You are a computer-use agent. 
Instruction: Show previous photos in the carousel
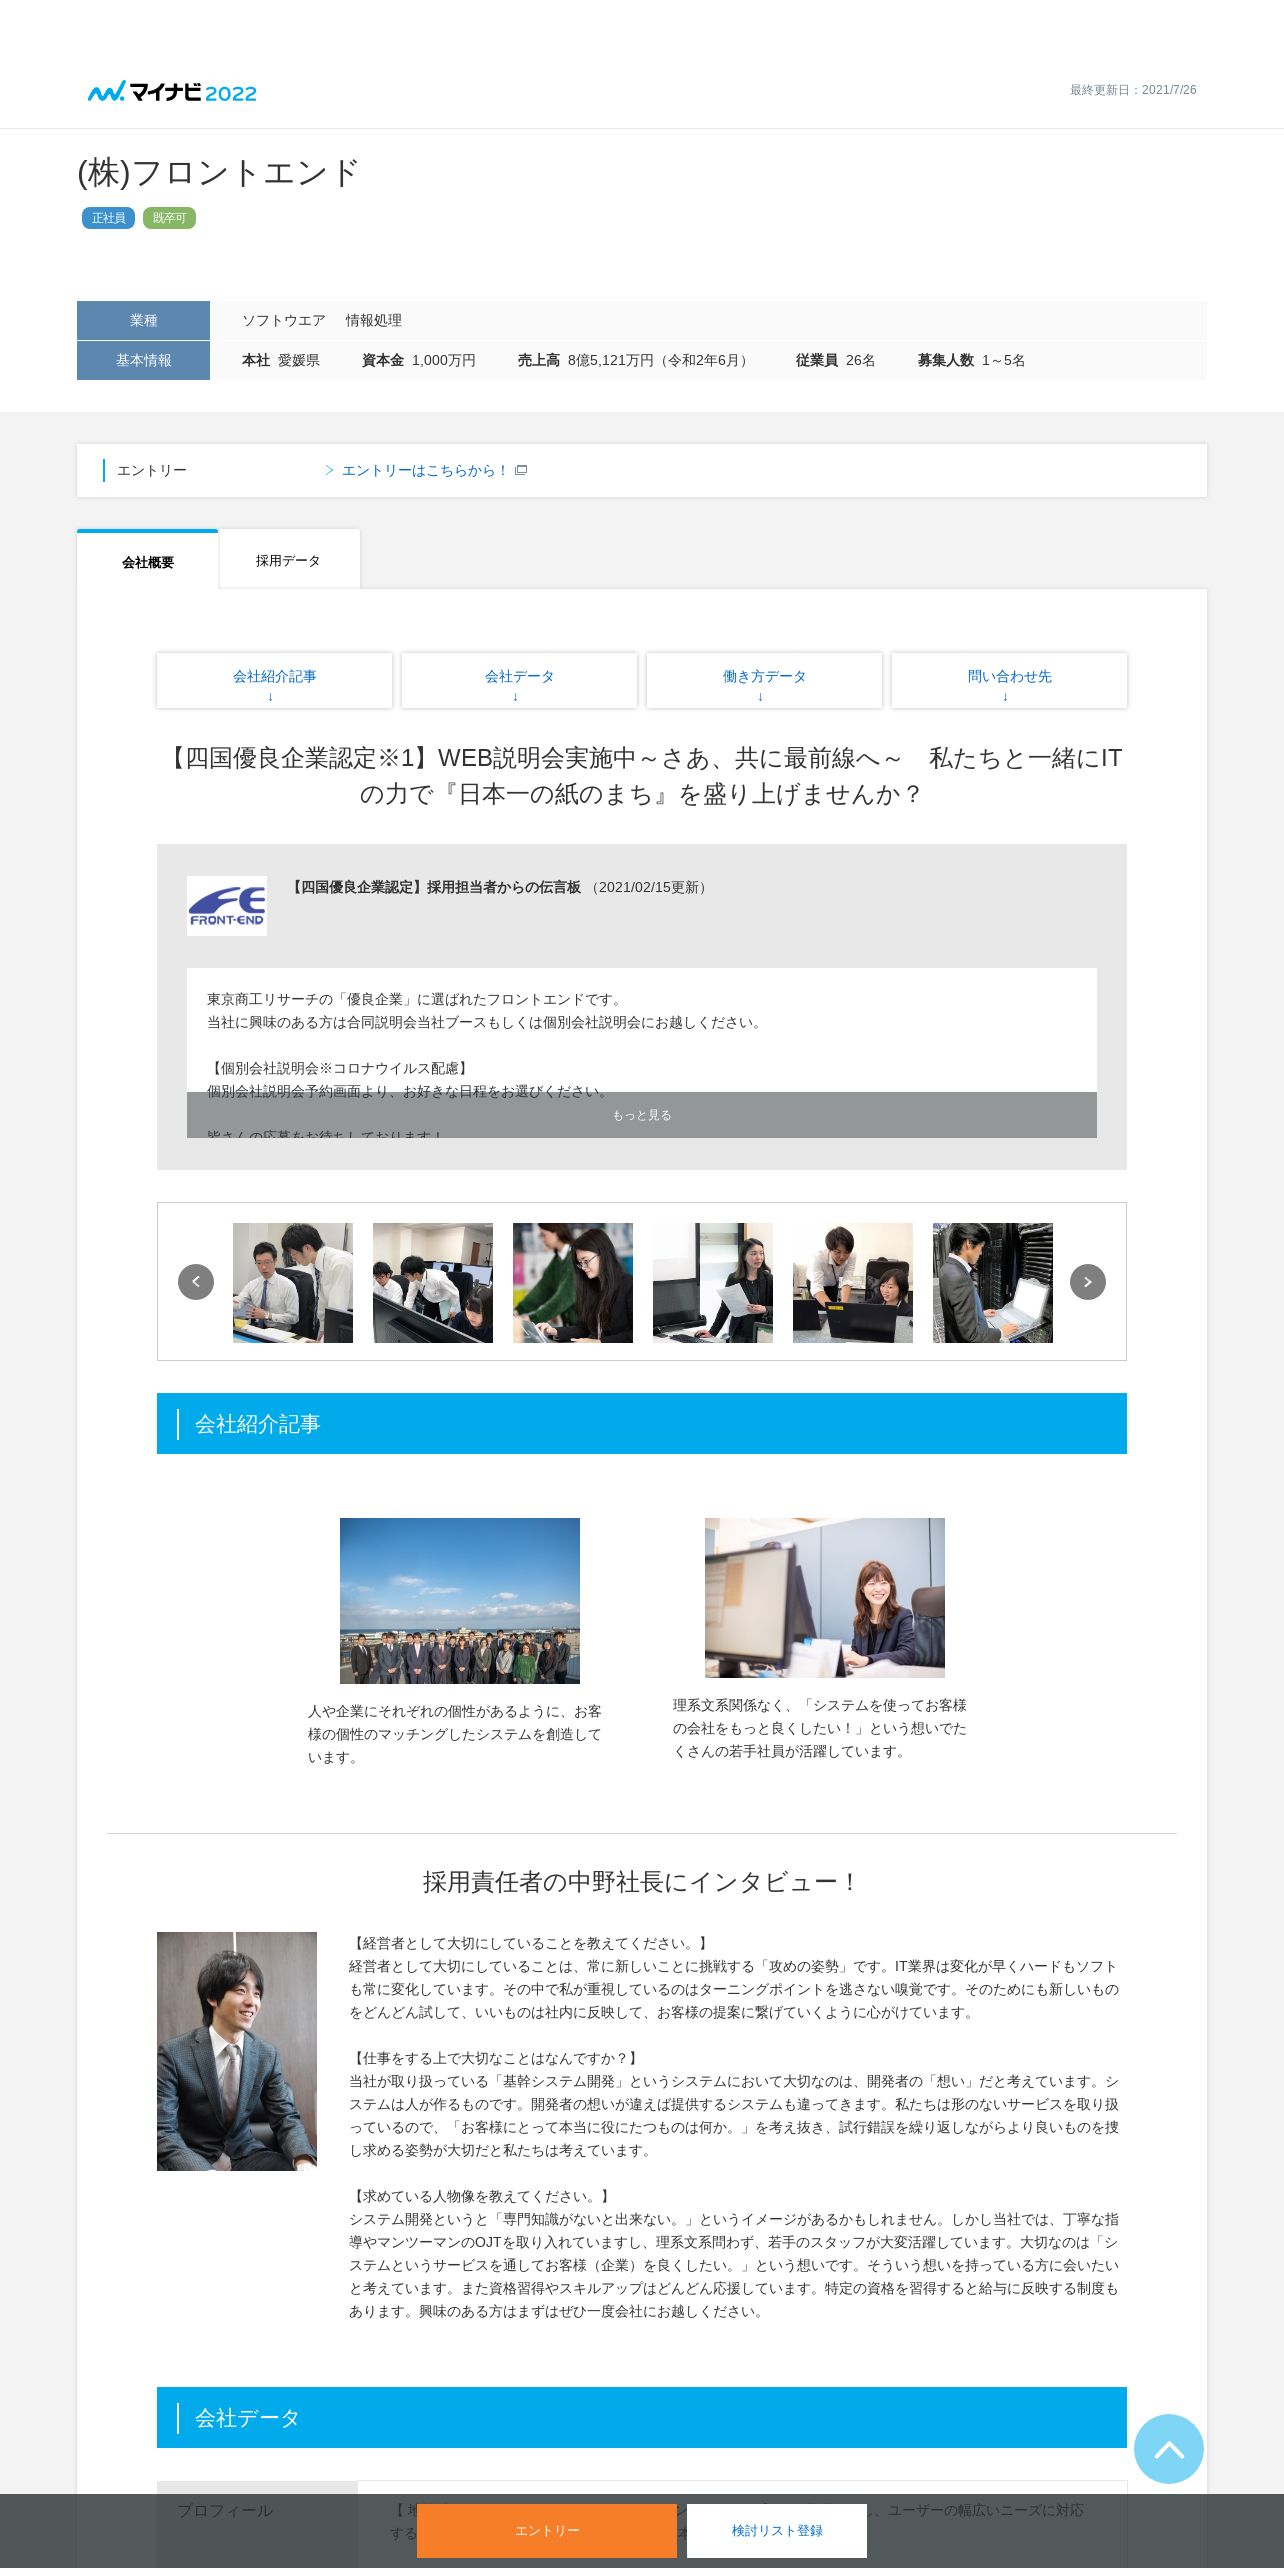196,1281
